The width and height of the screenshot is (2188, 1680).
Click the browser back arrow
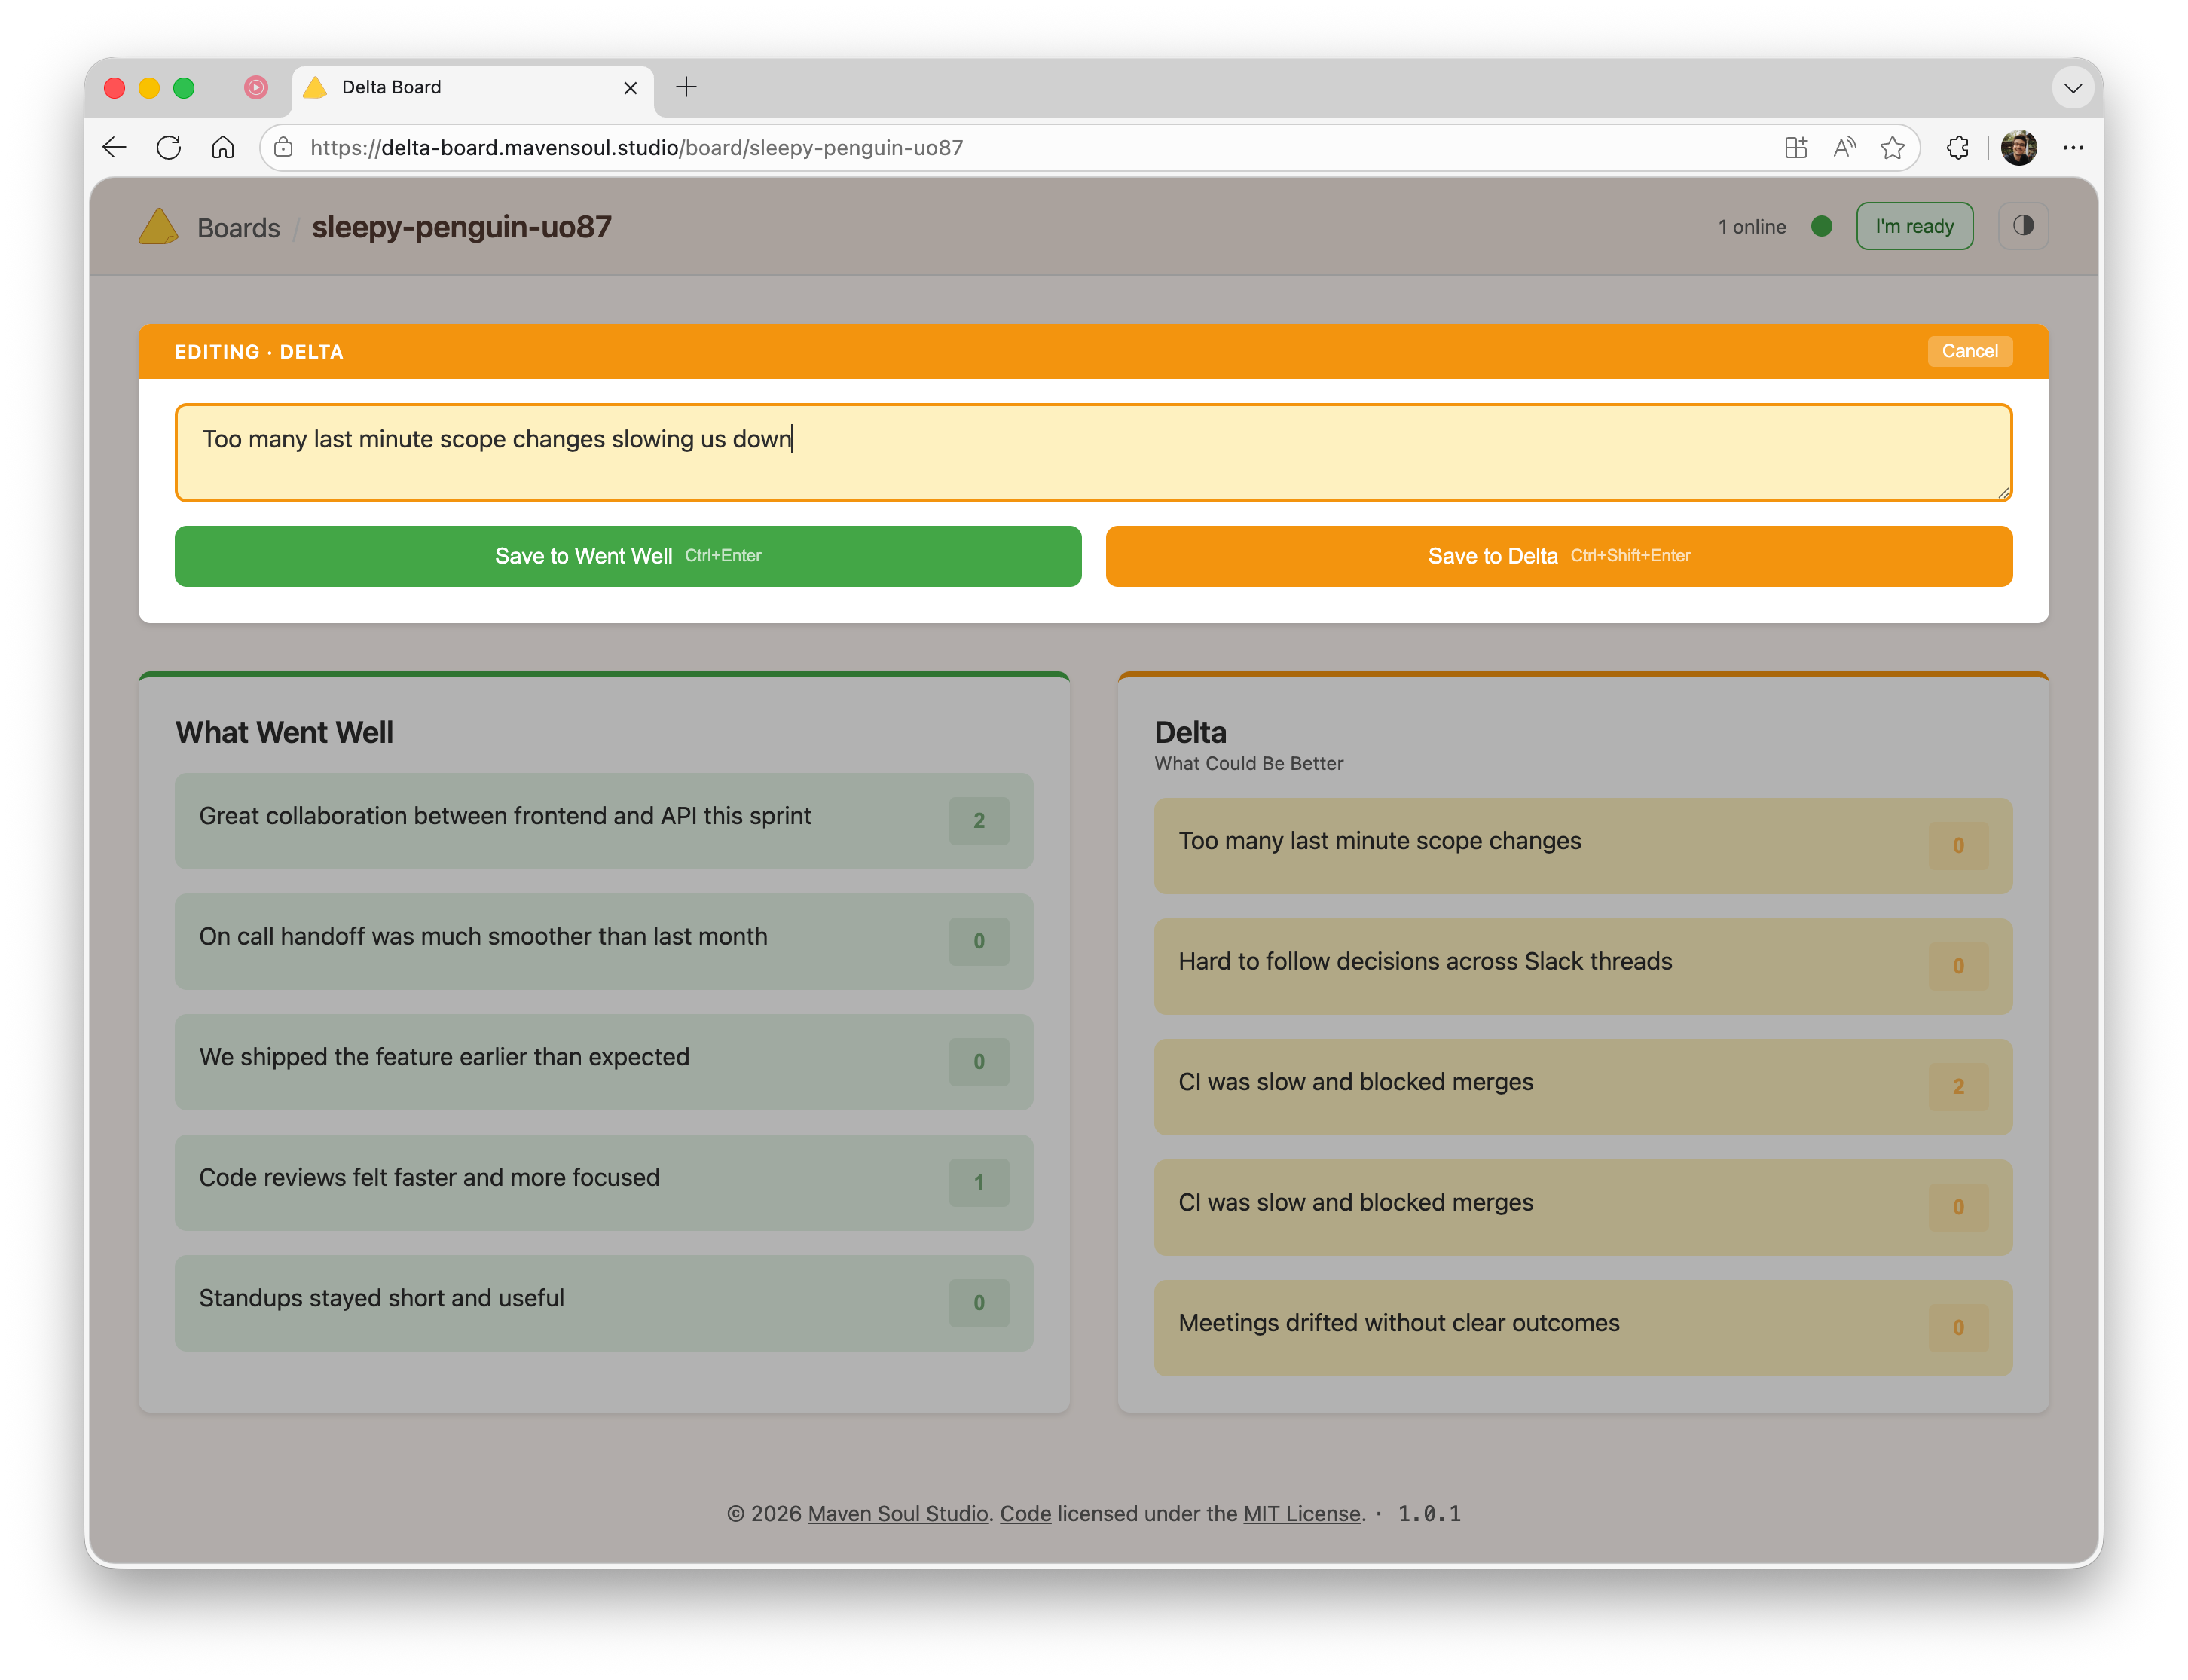tap(114, 148)
